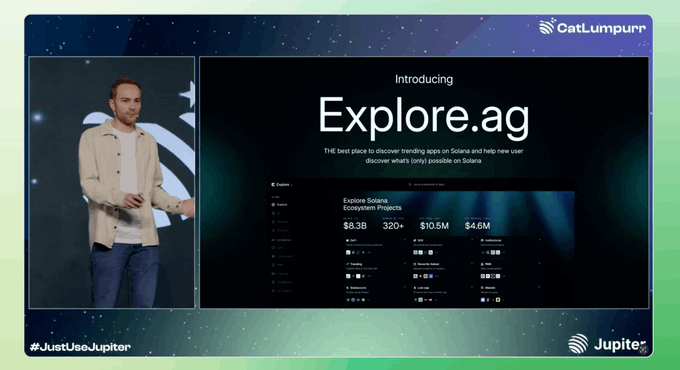This screenshot has width=680, height=370.
Task: Click the 320+ statistic
Action: pos(393,226)
